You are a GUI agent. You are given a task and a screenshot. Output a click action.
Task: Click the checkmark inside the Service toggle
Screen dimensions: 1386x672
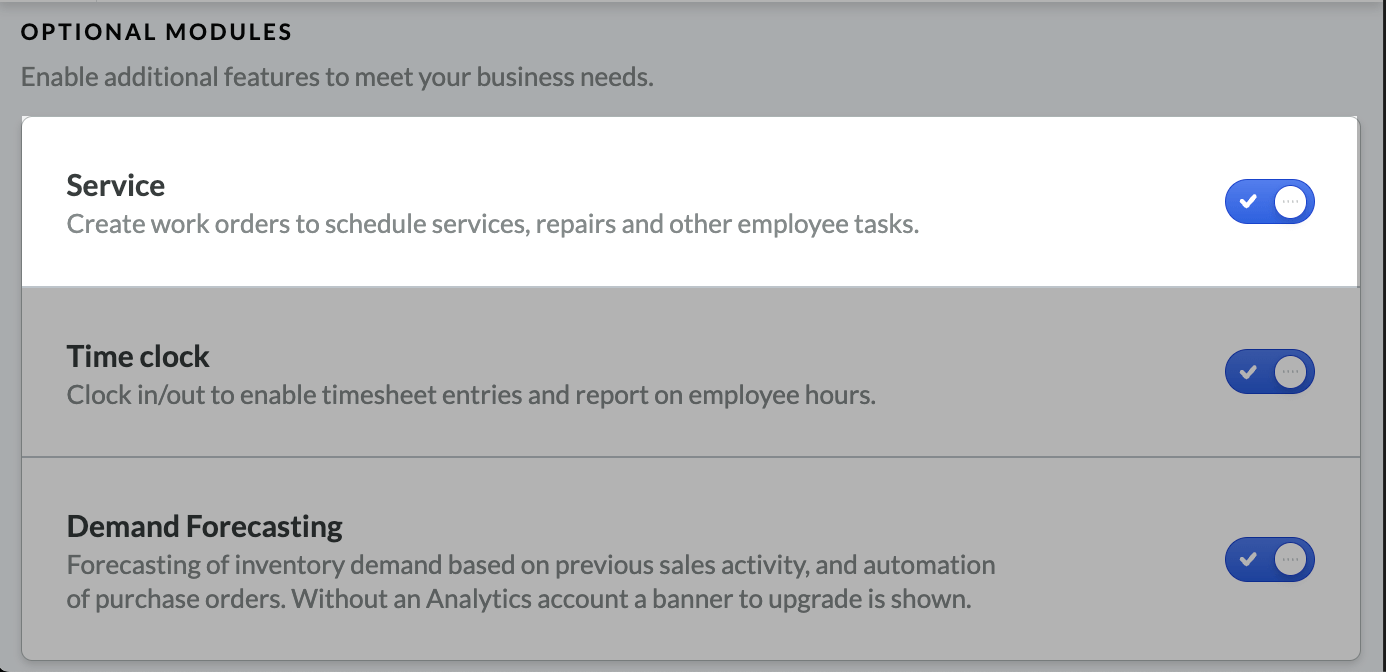pyautogui.click(x=1248, y=201)
